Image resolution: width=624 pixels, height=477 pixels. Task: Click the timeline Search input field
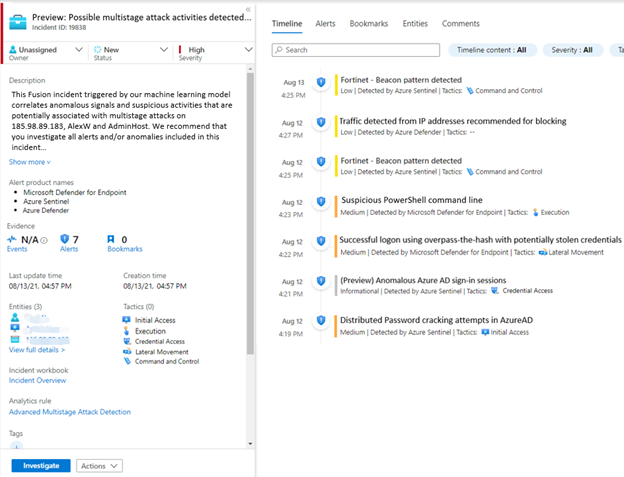356,50
